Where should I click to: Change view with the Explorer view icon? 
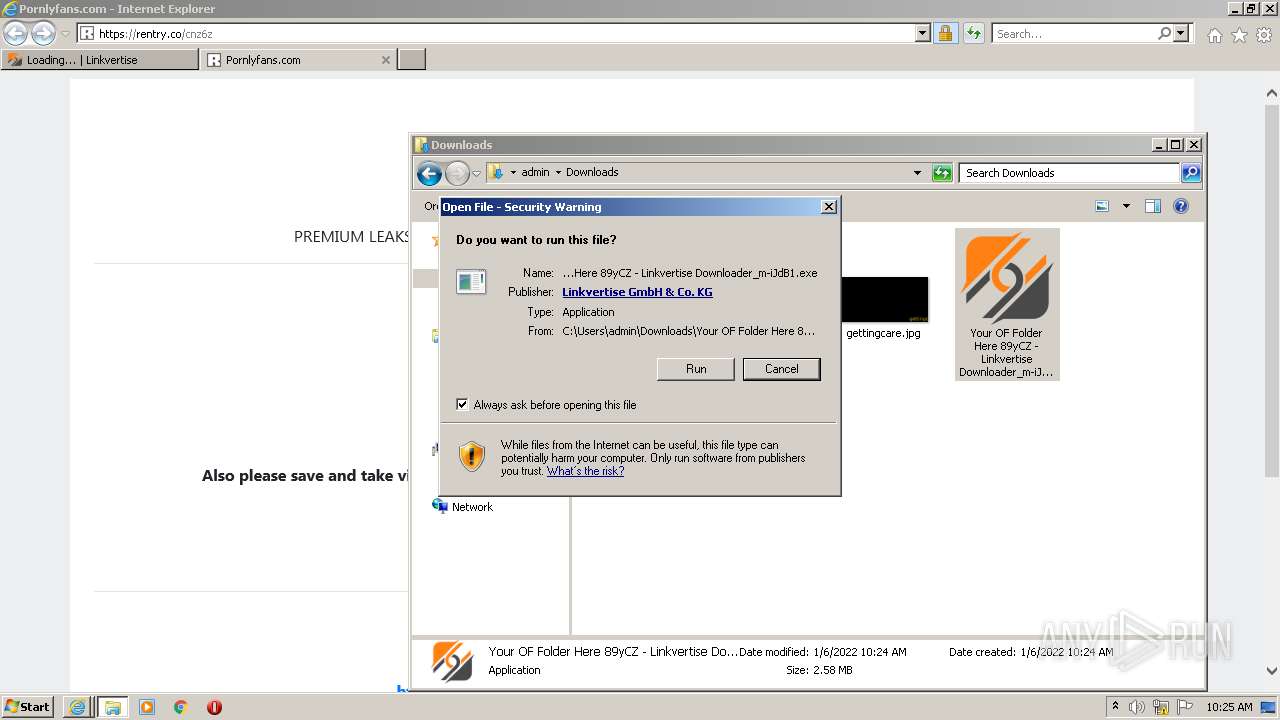point(1102,206)
